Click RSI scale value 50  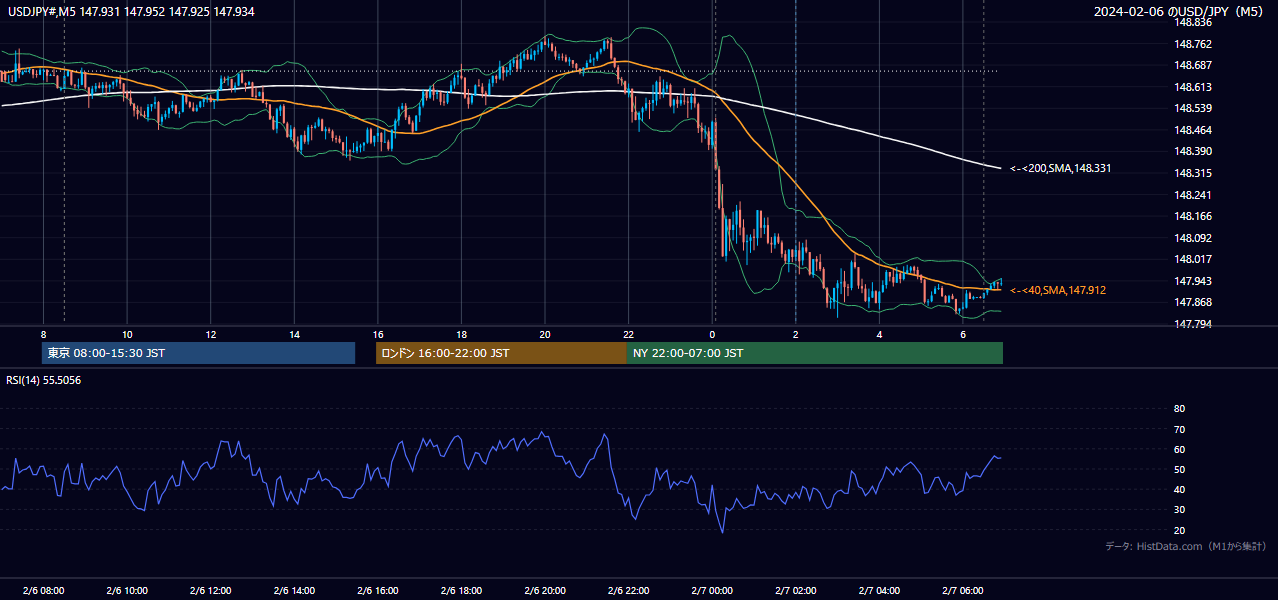(x=1179, y=469)
